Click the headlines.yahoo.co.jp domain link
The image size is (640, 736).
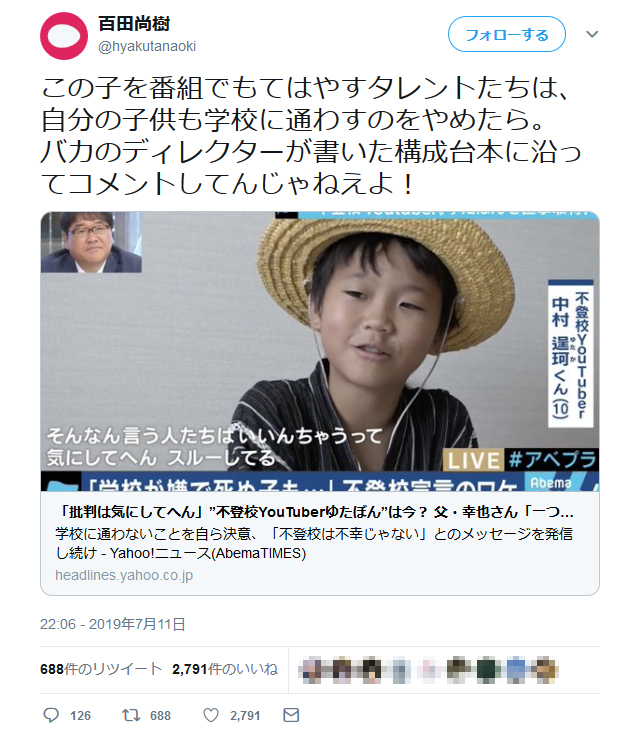tap(124, 575)
